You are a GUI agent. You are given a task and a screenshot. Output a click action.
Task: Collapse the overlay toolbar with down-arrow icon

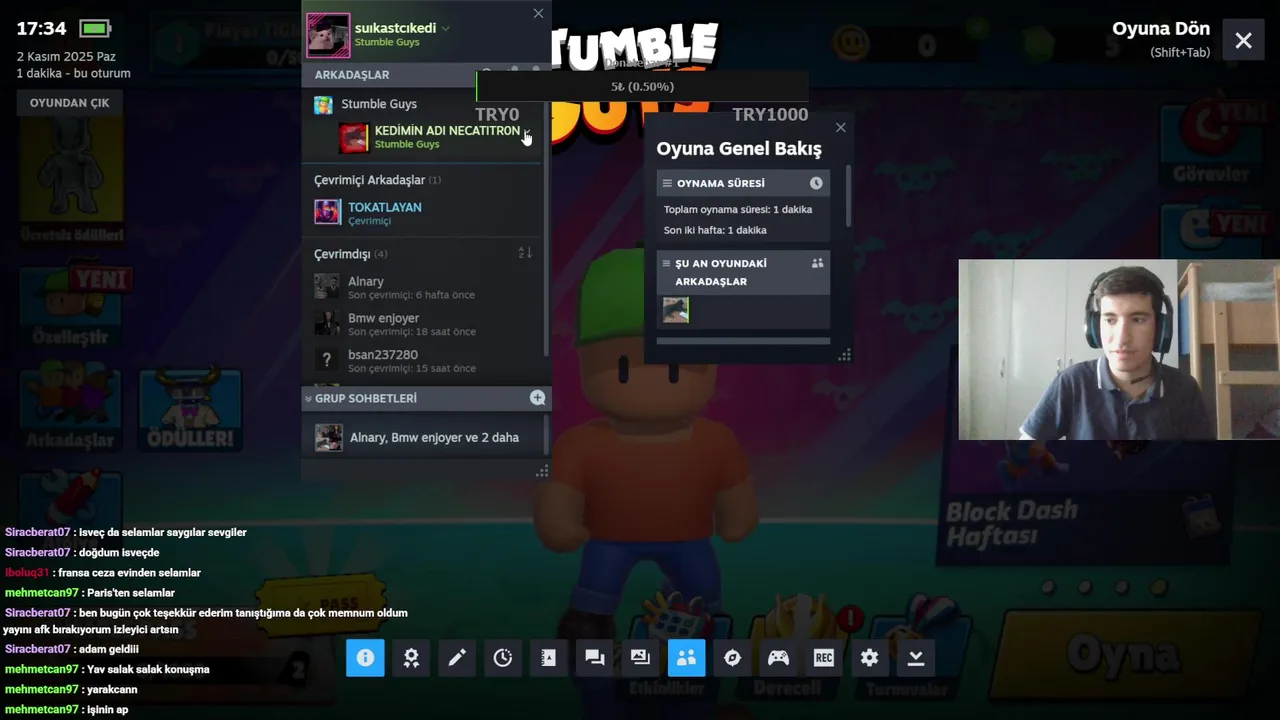(x=916, y=658)
